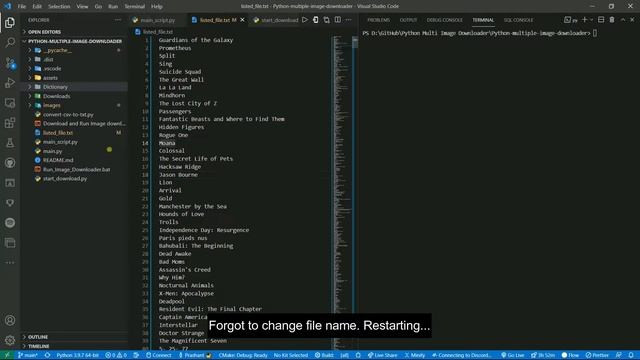This screenshot has height=360, width=640.
Task: Click the Open Changes compare icon
Action: click(327, 20)
